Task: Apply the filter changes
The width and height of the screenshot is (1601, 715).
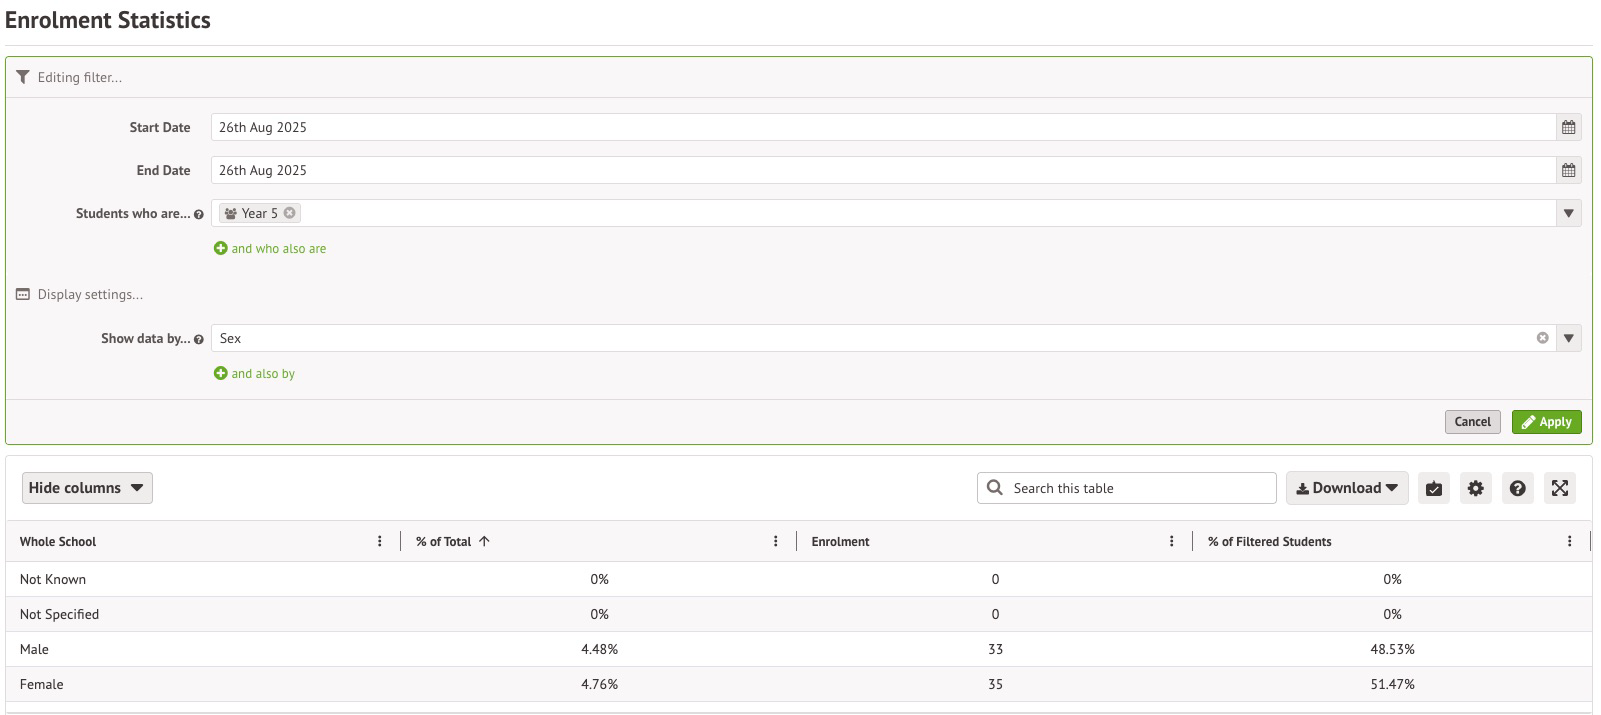Action: (1546, 422)
